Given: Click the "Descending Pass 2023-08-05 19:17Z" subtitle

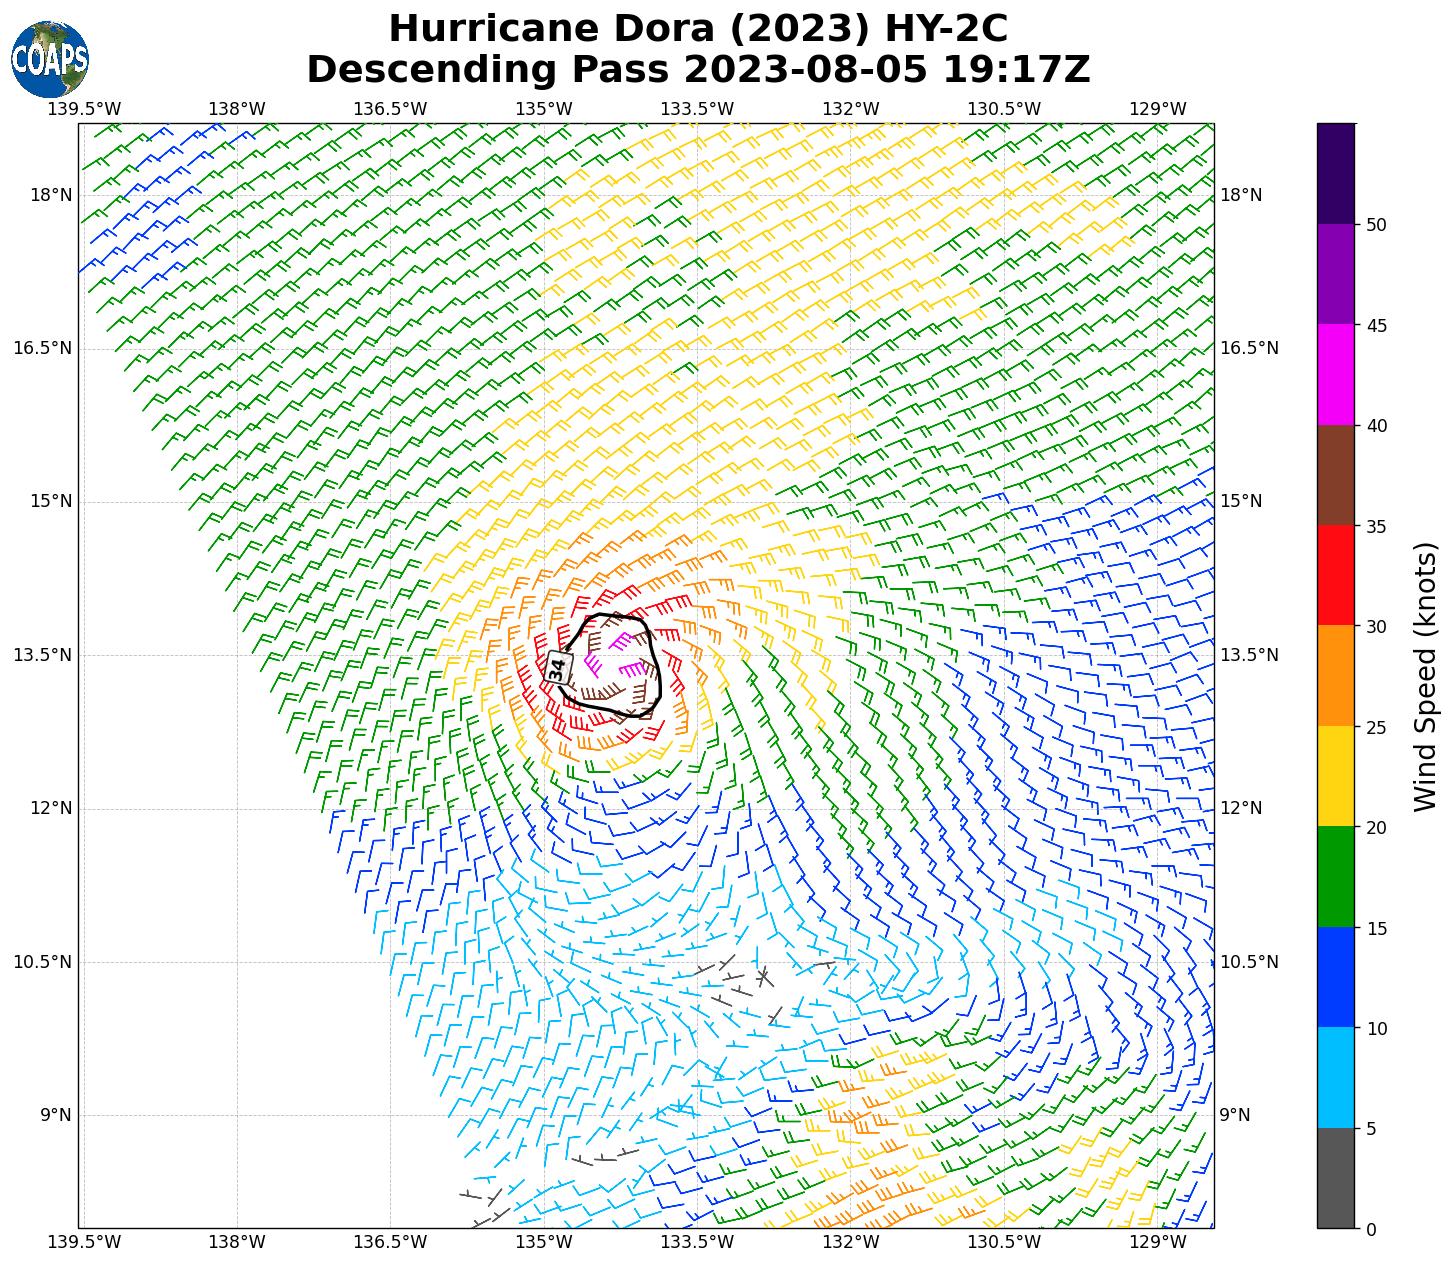Looking at the screenshot, I should coord(698,70).
